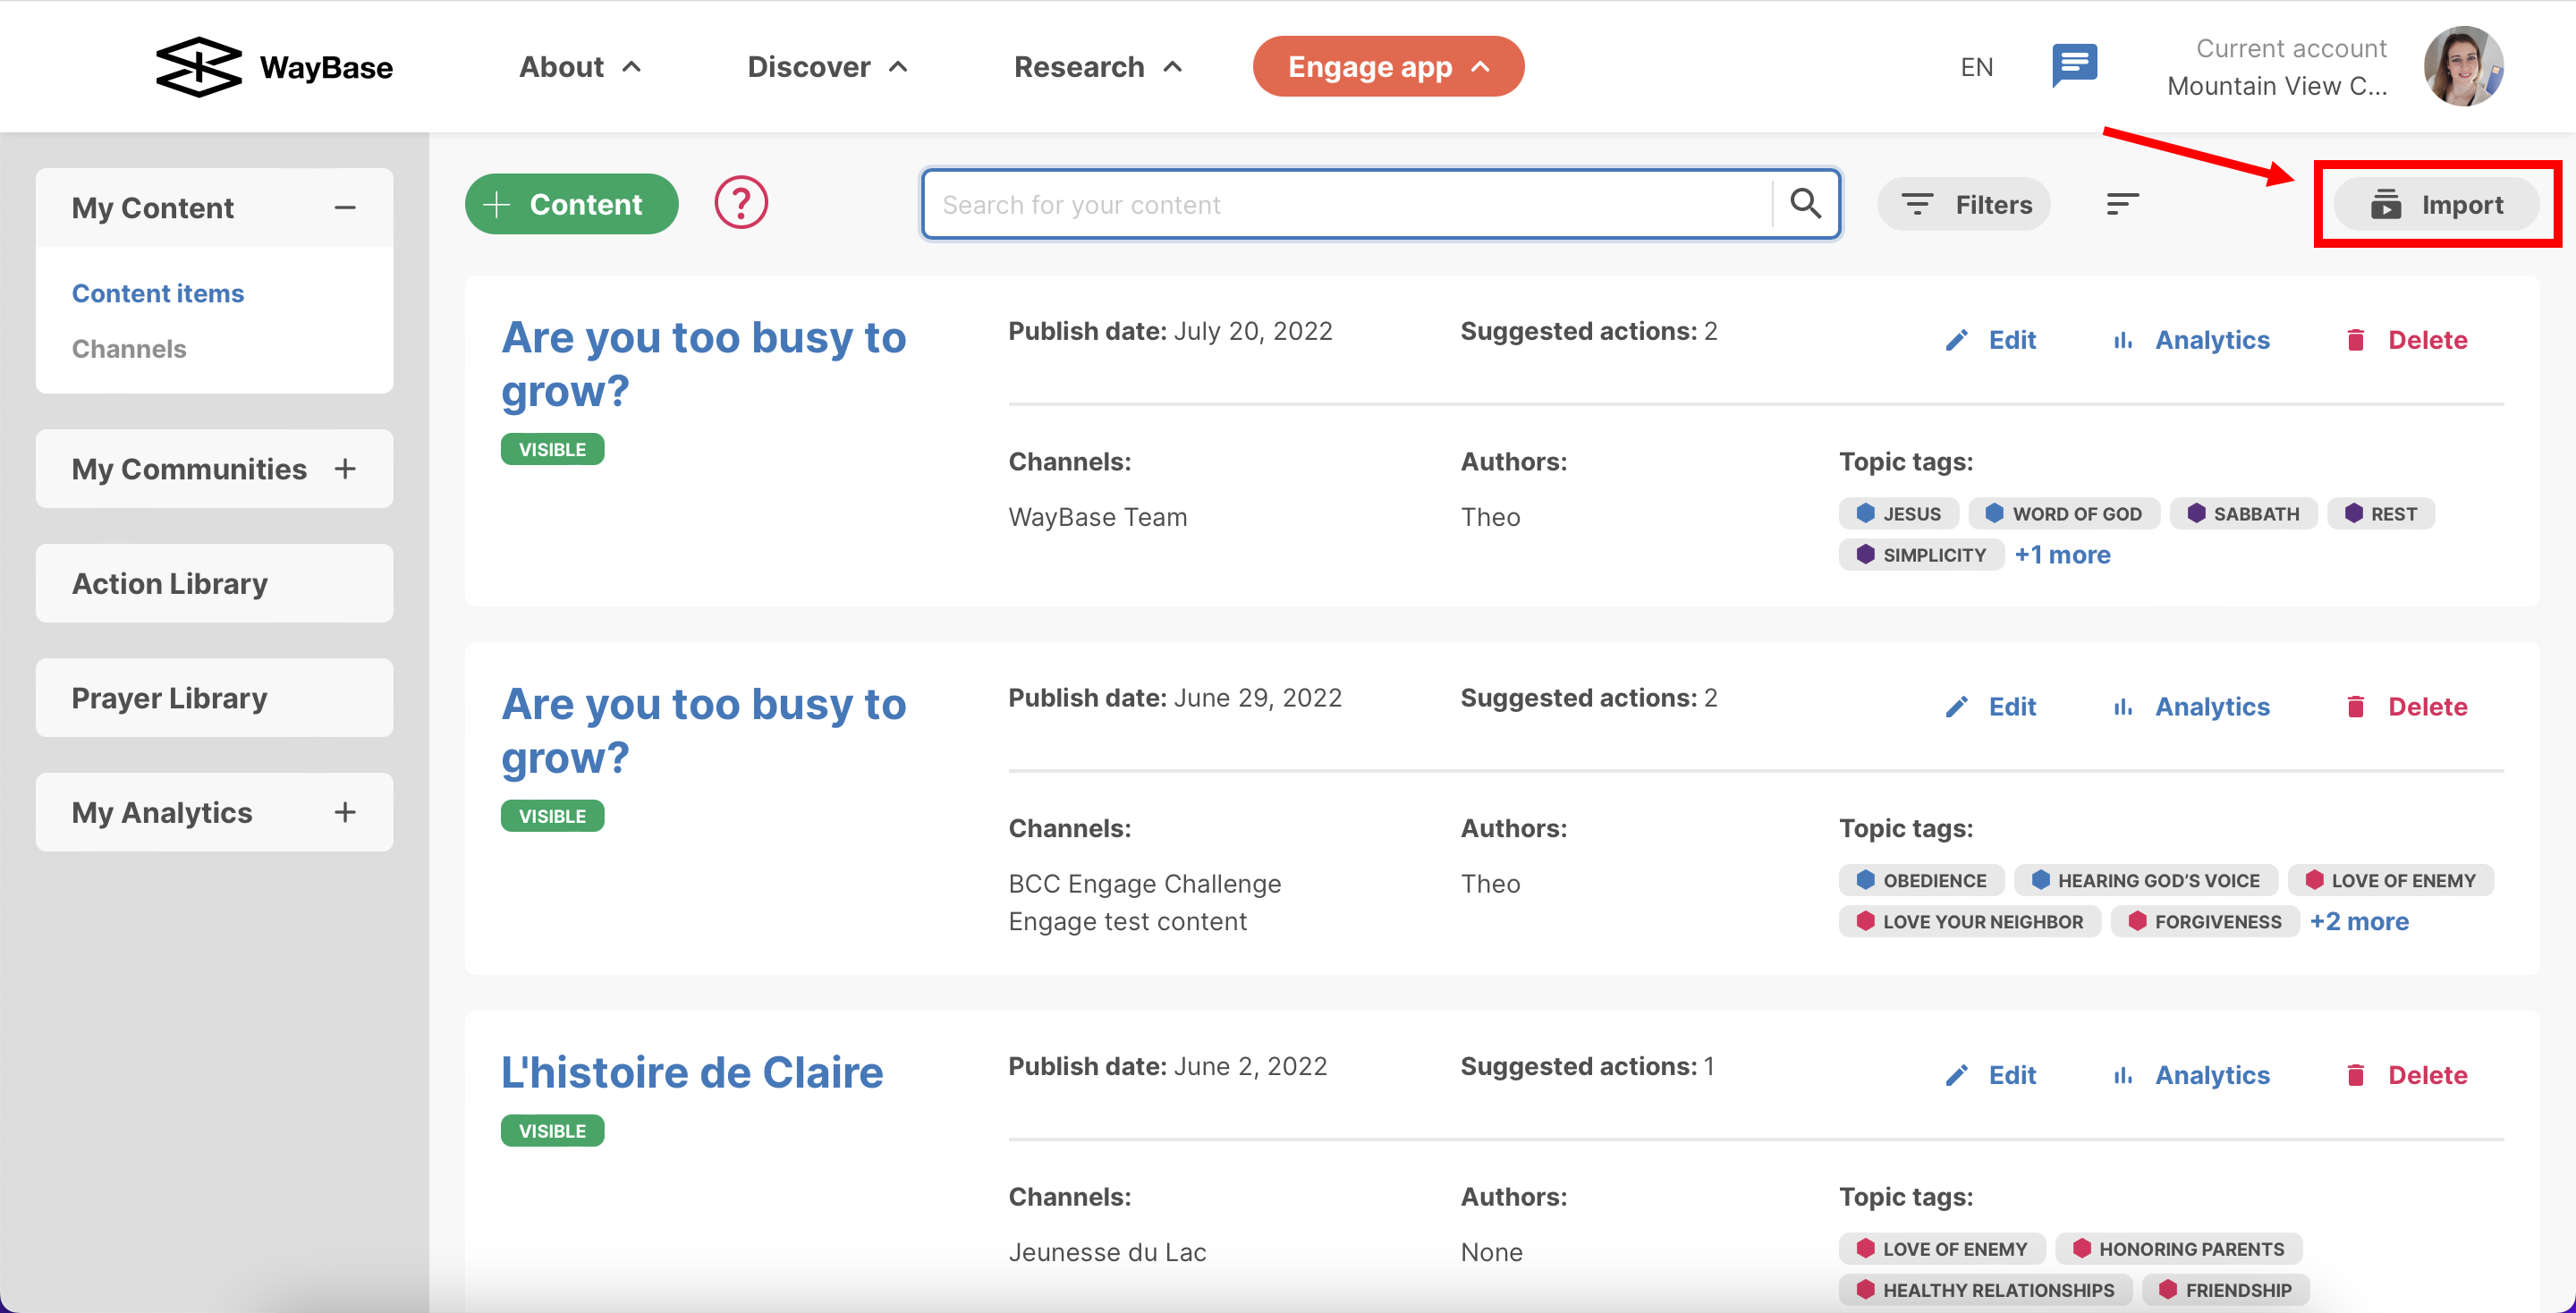This screenshot has height=1313, width=2576.
Task: Click the 'WayBase Team' channel text
Action: coord(1097,517)
